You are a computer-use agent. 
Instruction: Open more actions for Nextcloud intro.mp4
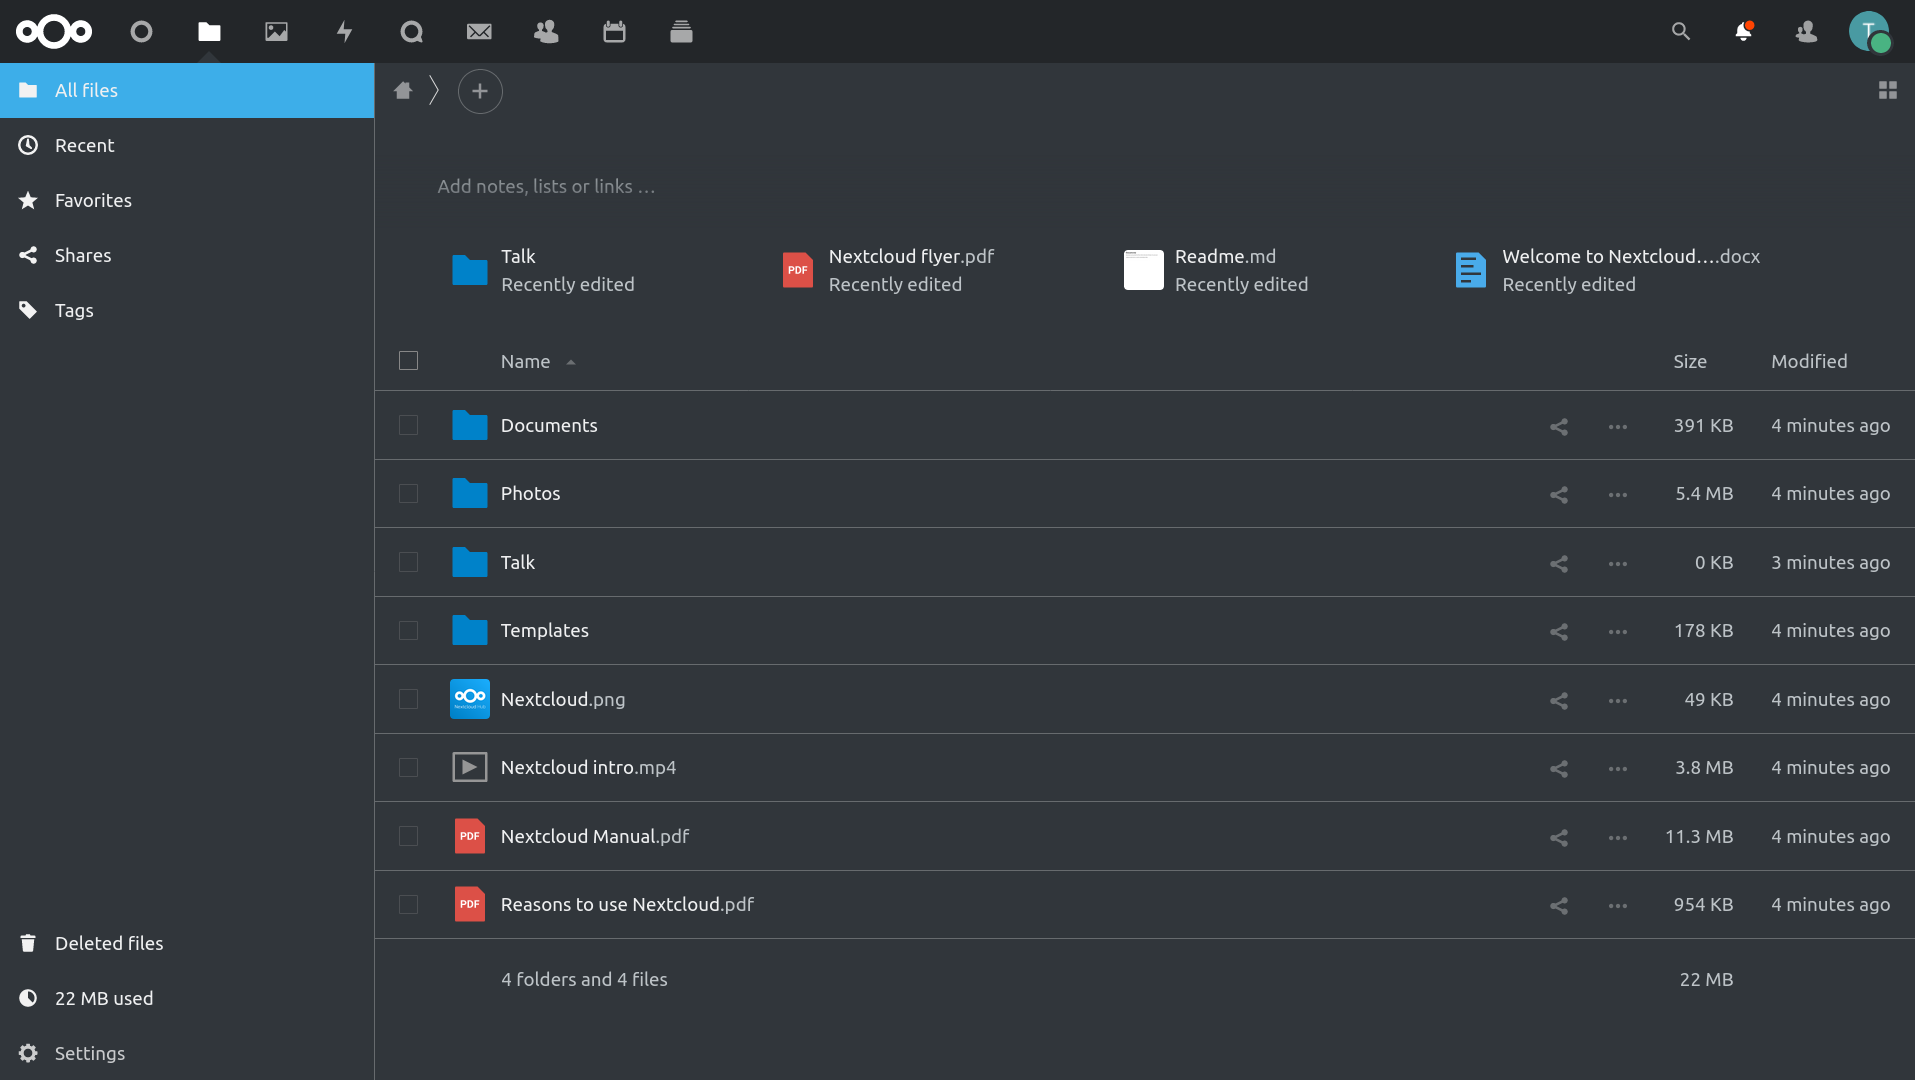point(1617,768)
